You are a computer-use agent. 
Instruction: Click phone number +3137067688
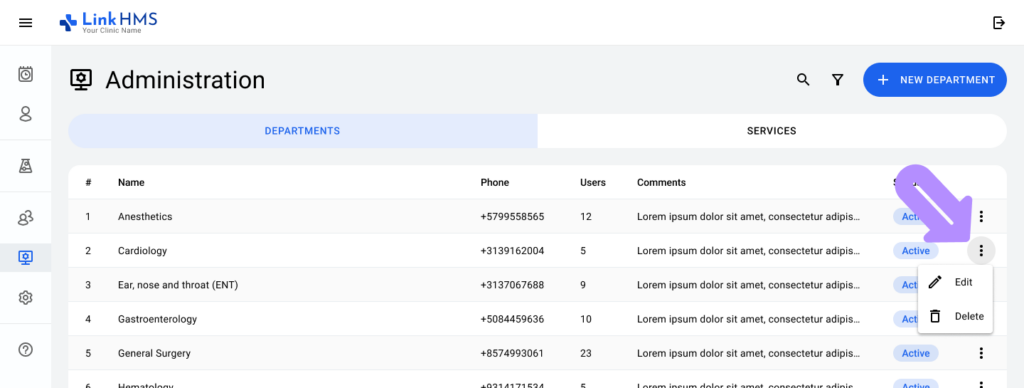tap(512, 285)
